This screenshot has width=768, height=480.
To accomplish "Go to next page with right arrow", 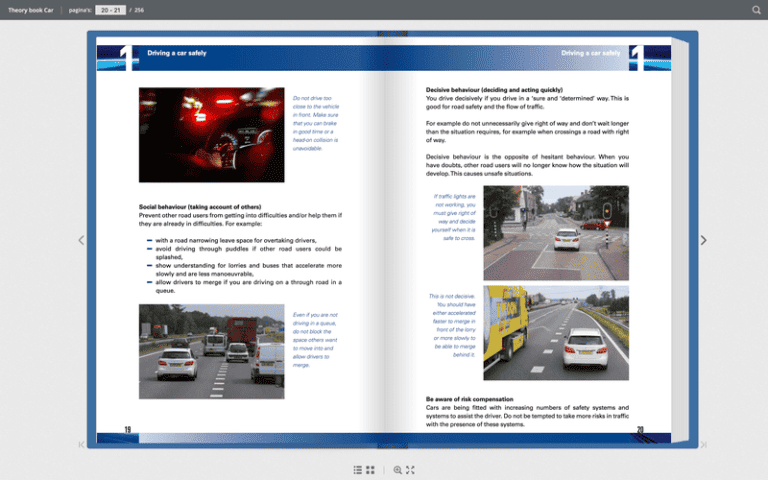I will (703, 241).
